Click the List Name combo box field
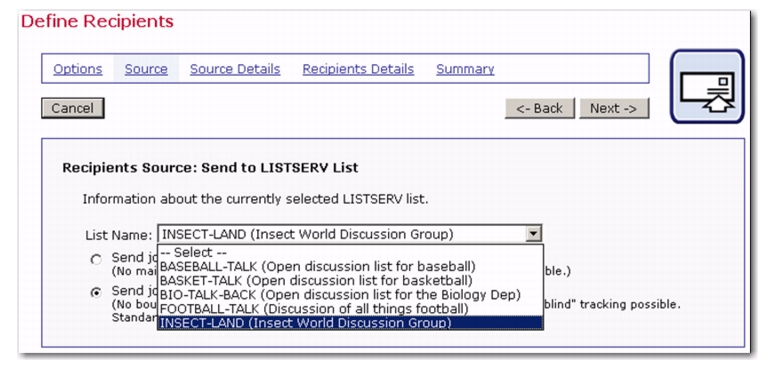This screenshot has width=767, height=376. 350,234
